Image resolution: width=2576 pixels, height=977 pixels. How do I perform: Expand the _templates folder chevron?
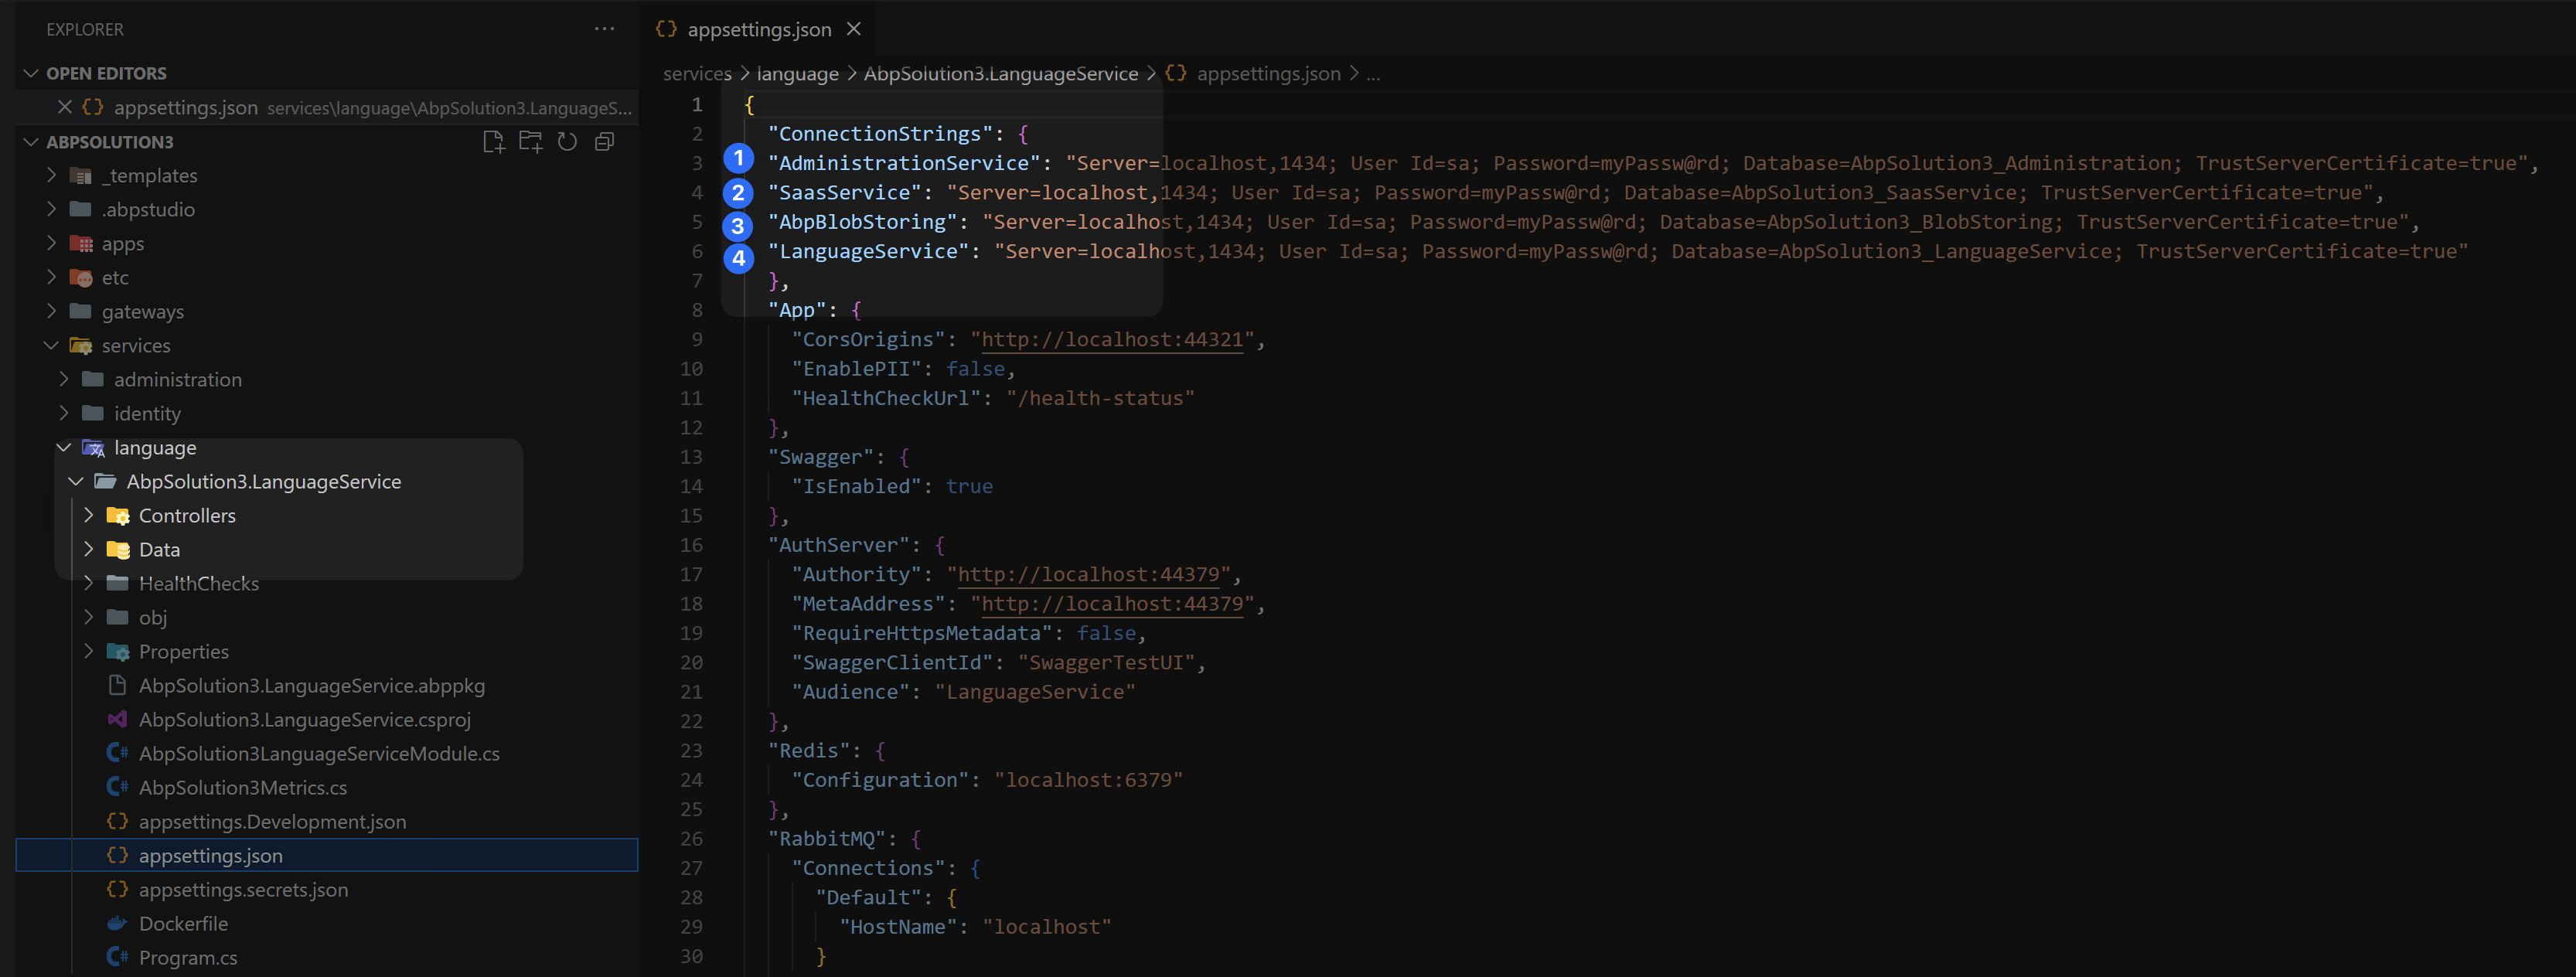(52, 176)
